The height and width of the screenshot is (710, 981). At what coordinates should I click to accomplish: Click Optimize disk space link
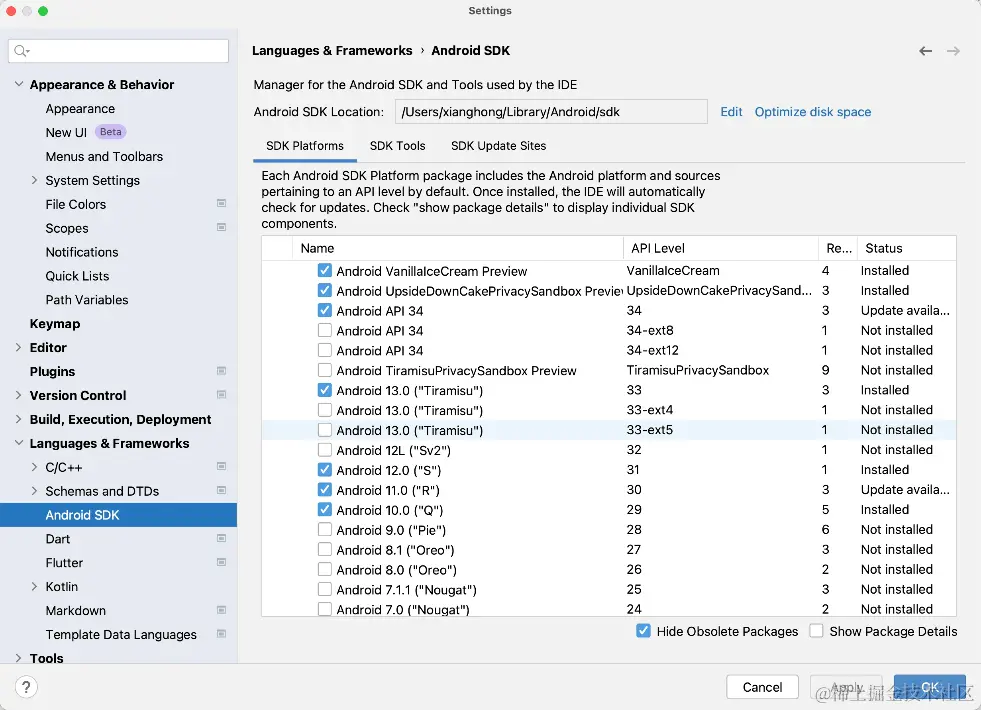click(x=813, y=112)
